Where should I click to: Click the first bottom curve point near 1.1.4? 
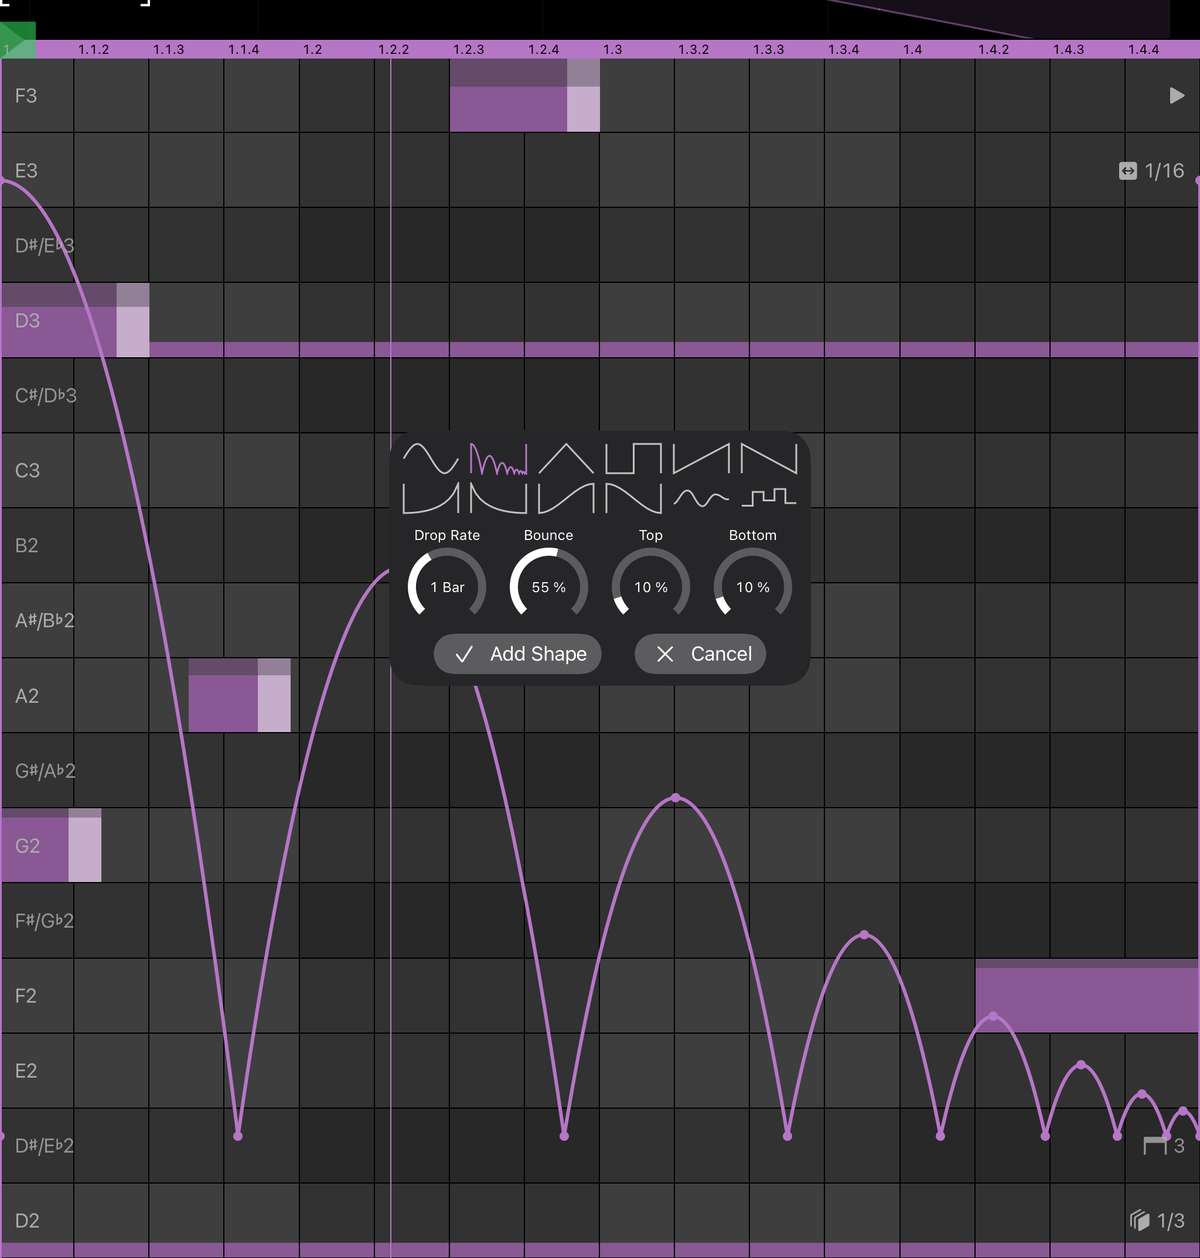(x=237, y=1136)
